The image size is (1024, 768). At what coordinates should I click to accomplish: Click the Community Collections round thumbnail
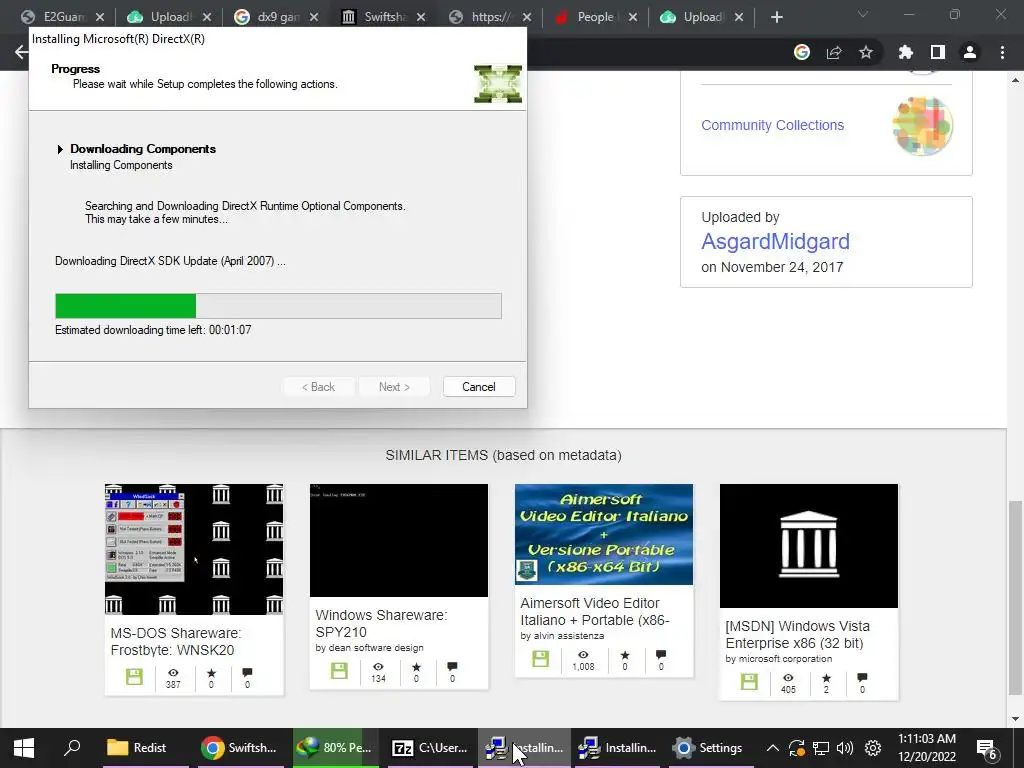coord(922,126)
